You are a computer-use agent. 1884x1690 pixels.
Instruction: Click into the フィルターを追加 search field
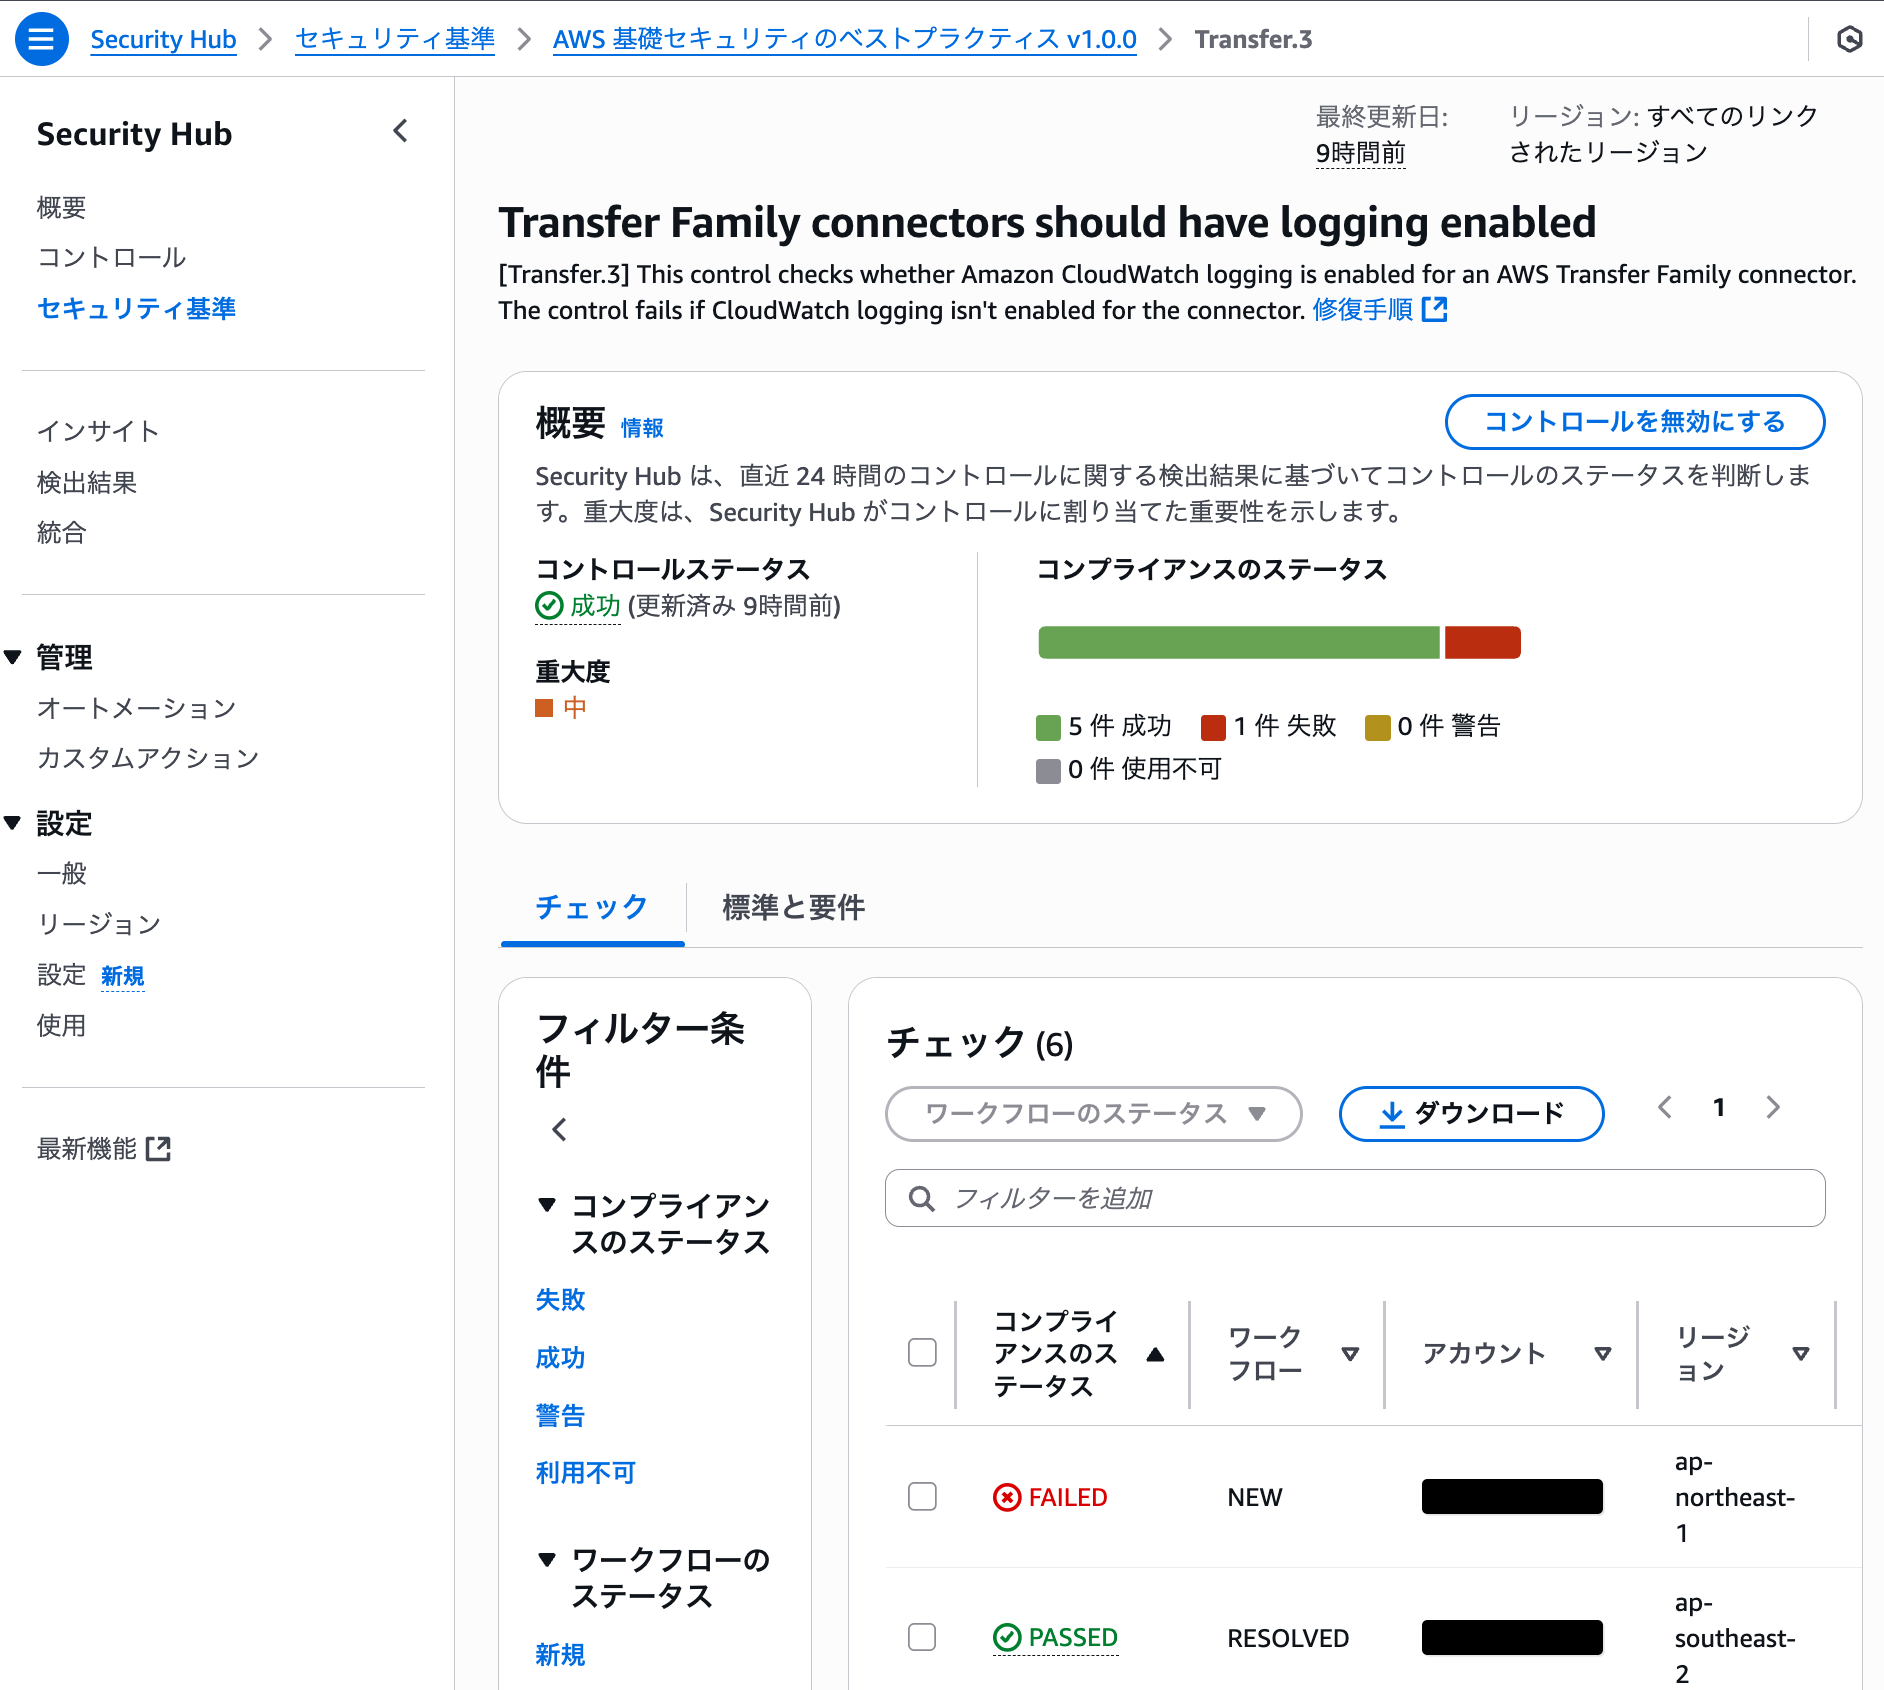click(1355, 1198)
